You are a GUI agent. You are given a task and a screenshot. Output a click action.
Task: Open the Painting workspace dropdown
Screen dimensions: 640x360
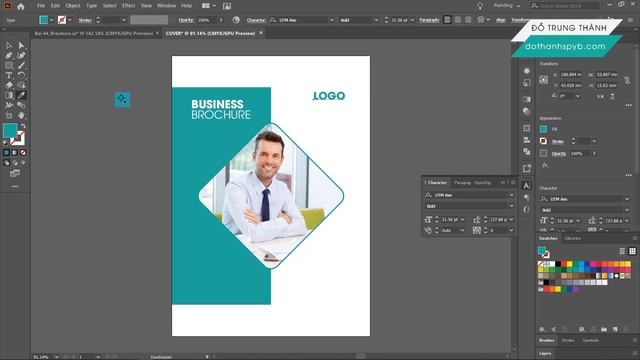tap(507, 6)
